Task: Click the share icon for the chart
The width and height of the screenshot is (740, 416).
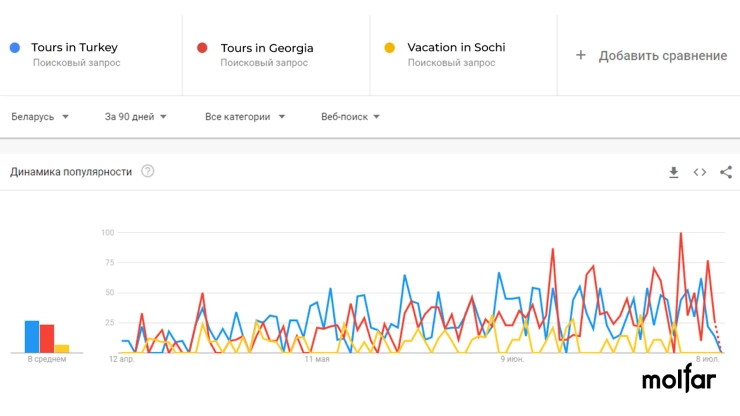Action: (x=726, y=172)
